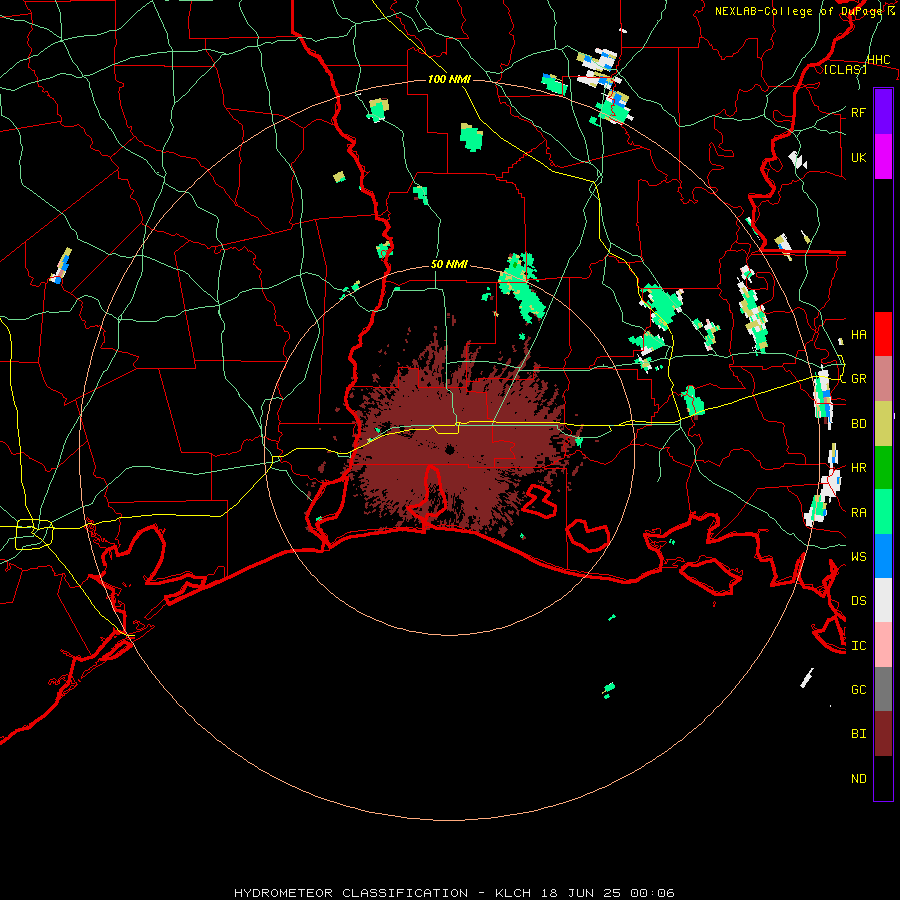Click the "DS" legend label
Image resolution: width=900 pixels, height=900 pixels.
859,600
